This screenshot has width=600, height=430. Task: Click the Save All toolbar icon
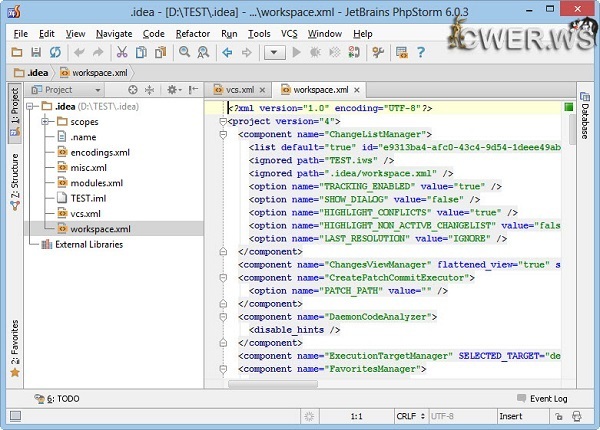[x=35, y=52]
